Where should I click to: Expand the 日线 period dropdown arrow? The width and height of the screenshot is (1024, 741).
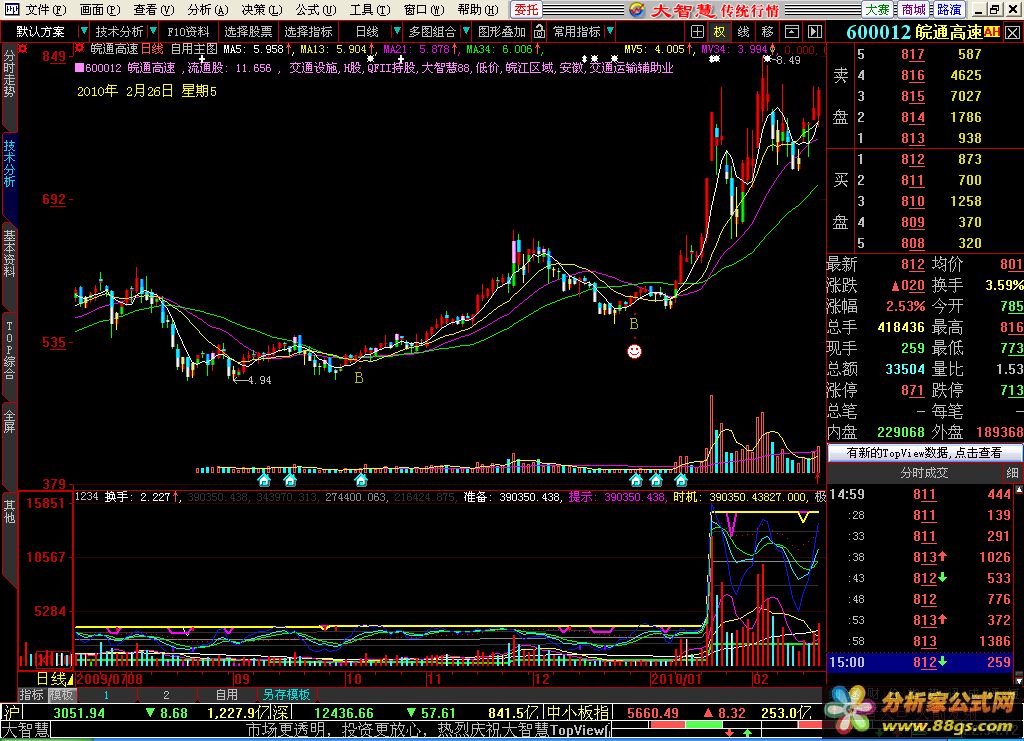click(x=396, y=31)
